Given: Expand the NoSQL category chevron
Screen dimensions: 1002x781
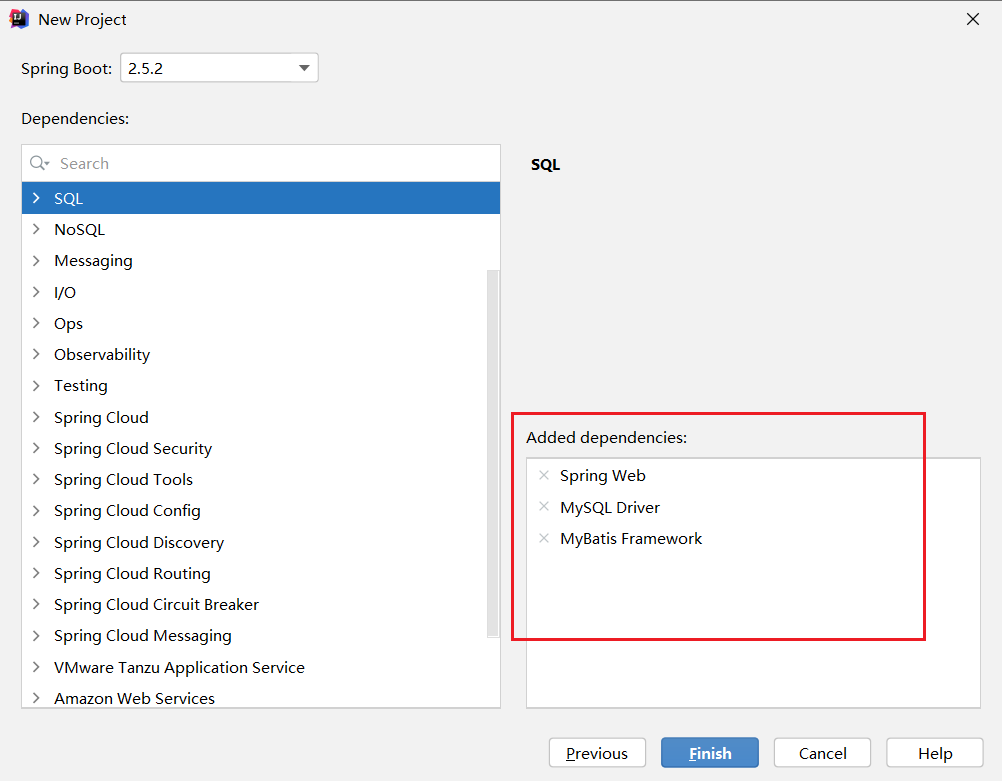Looking at the screenshot, I should pos(36,229).
